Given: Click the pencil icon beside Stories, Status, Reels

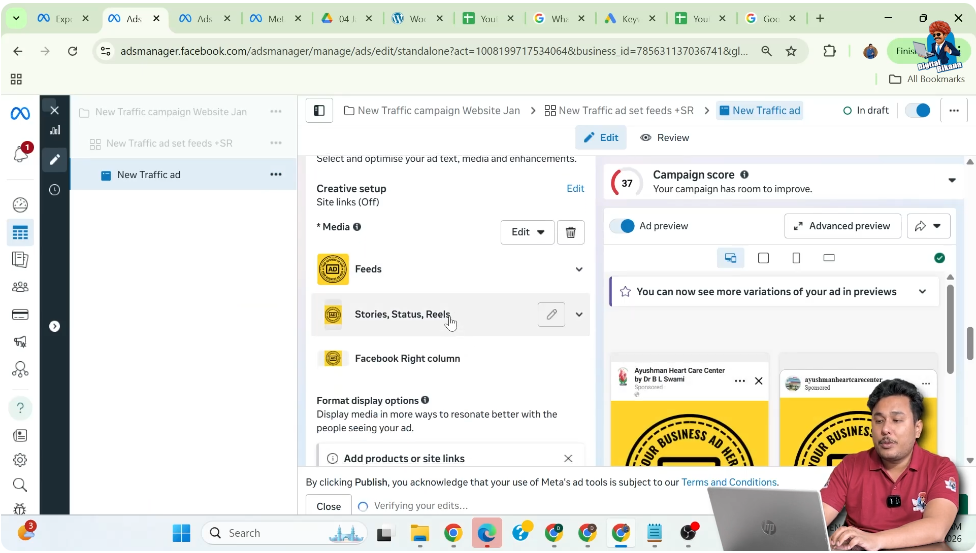Looking at the screenshot, I should (551, 314).
